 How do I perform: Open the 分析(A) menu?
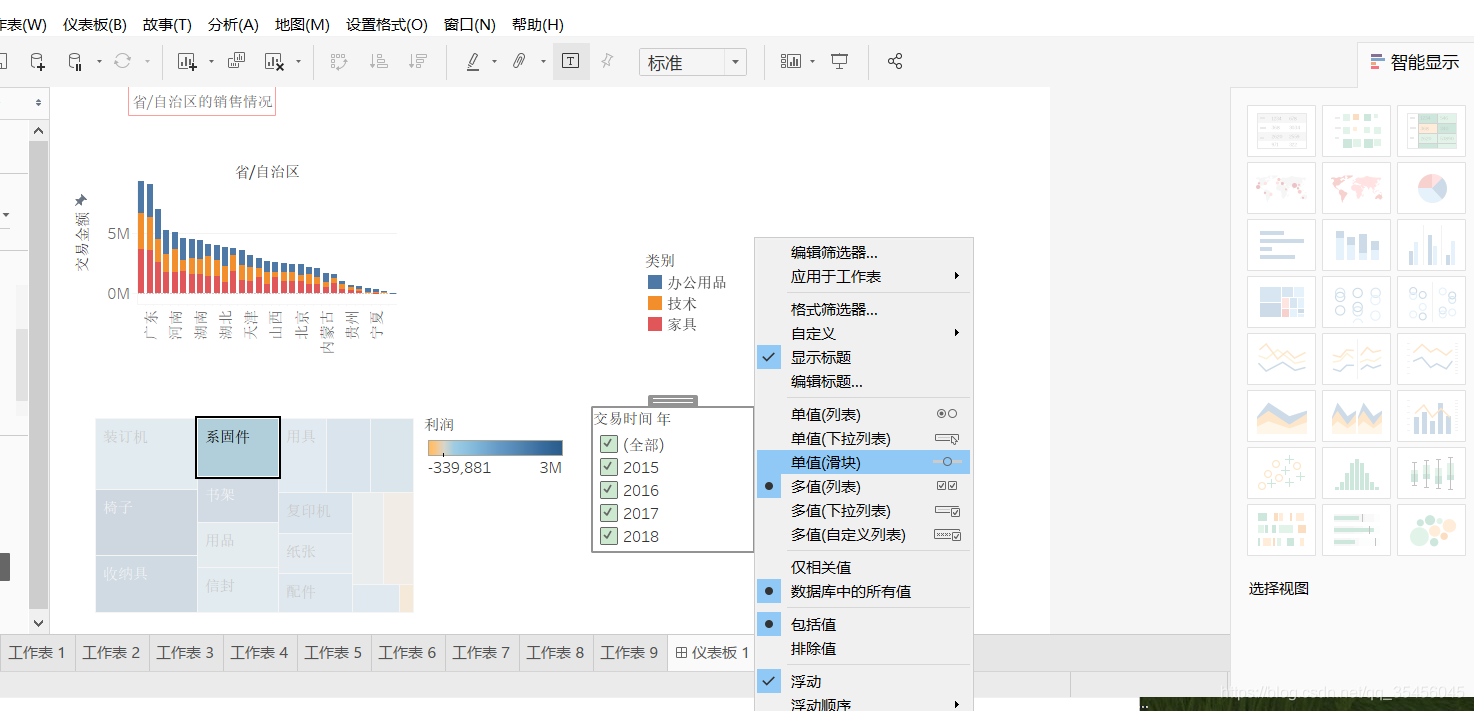233,24
